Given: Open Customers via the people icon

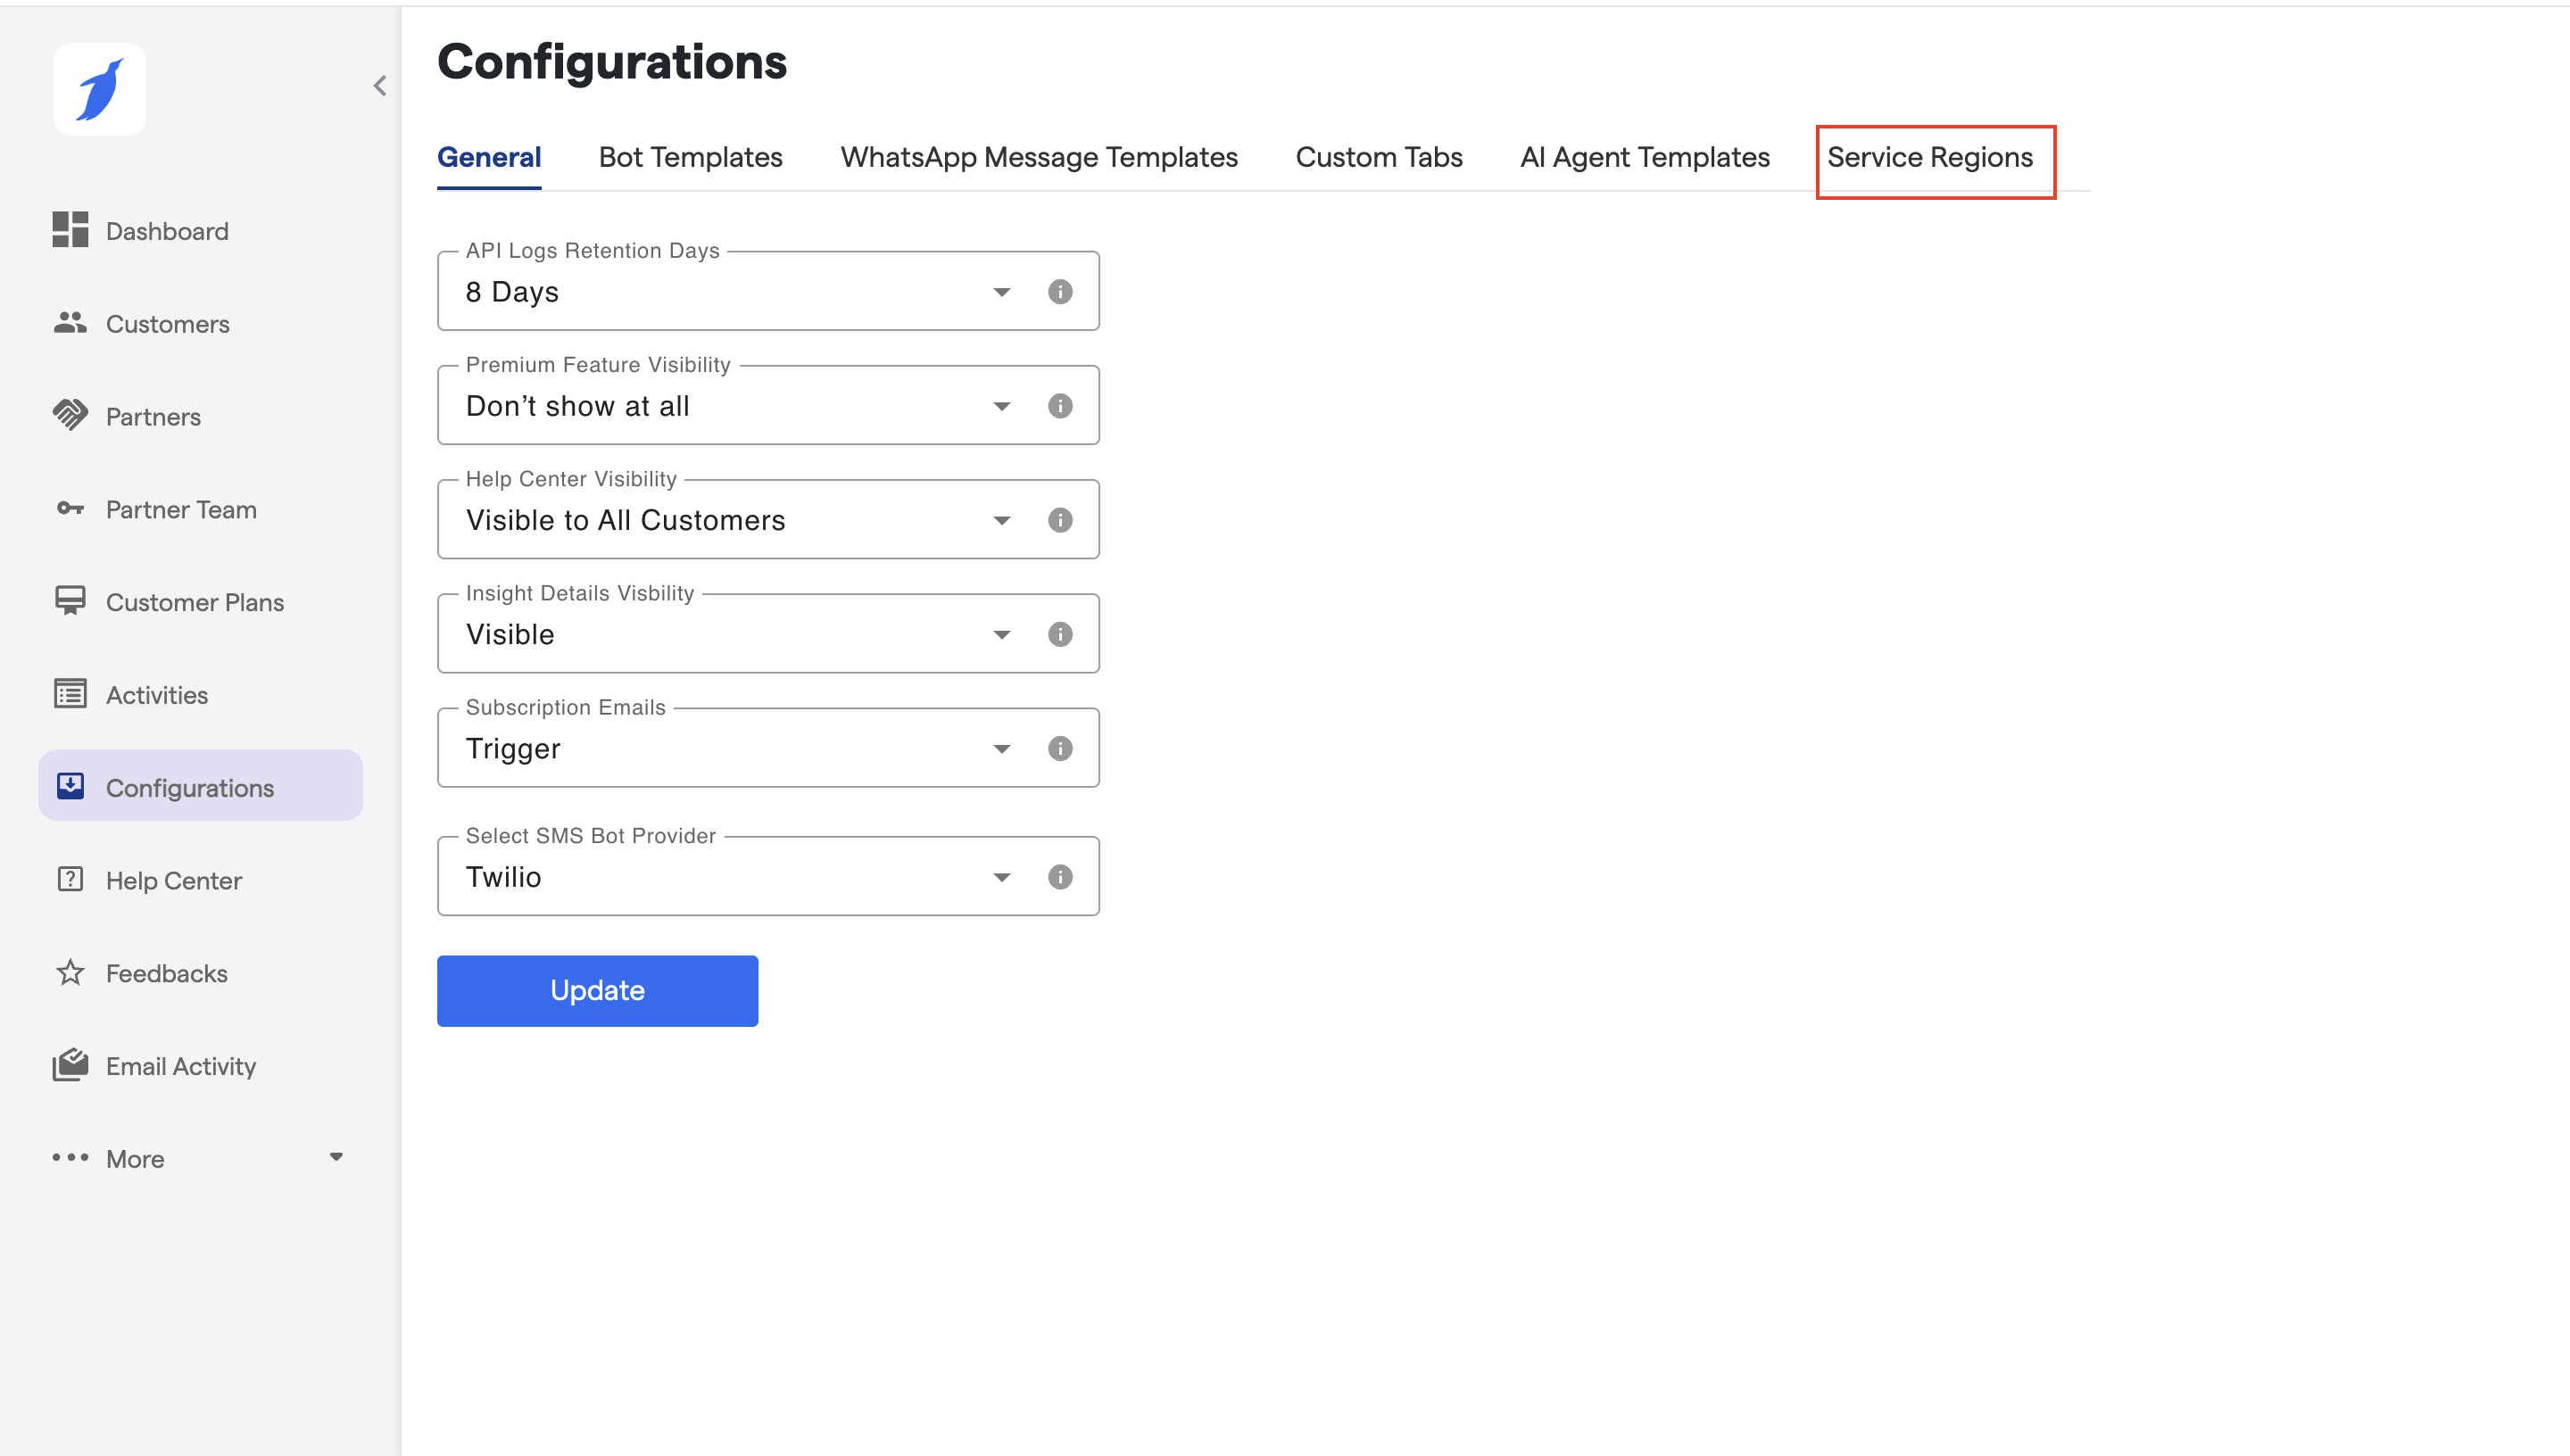Looking at the screenshot, I should [70, 322].
